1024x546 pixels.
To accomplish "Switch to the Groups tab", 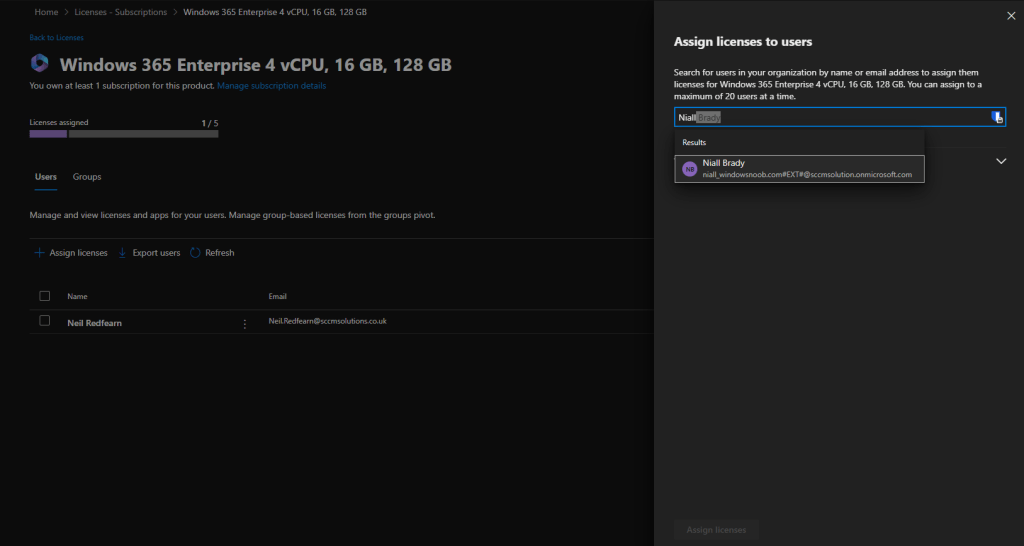I will click(x=87, y=177).
